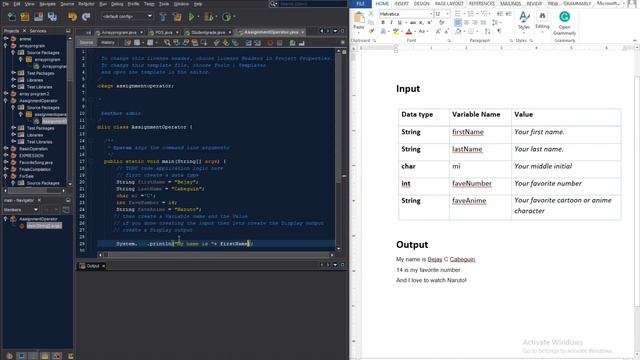Open the Run menu in NetBeans
640x360 pixels.
[x=103, y=4]
